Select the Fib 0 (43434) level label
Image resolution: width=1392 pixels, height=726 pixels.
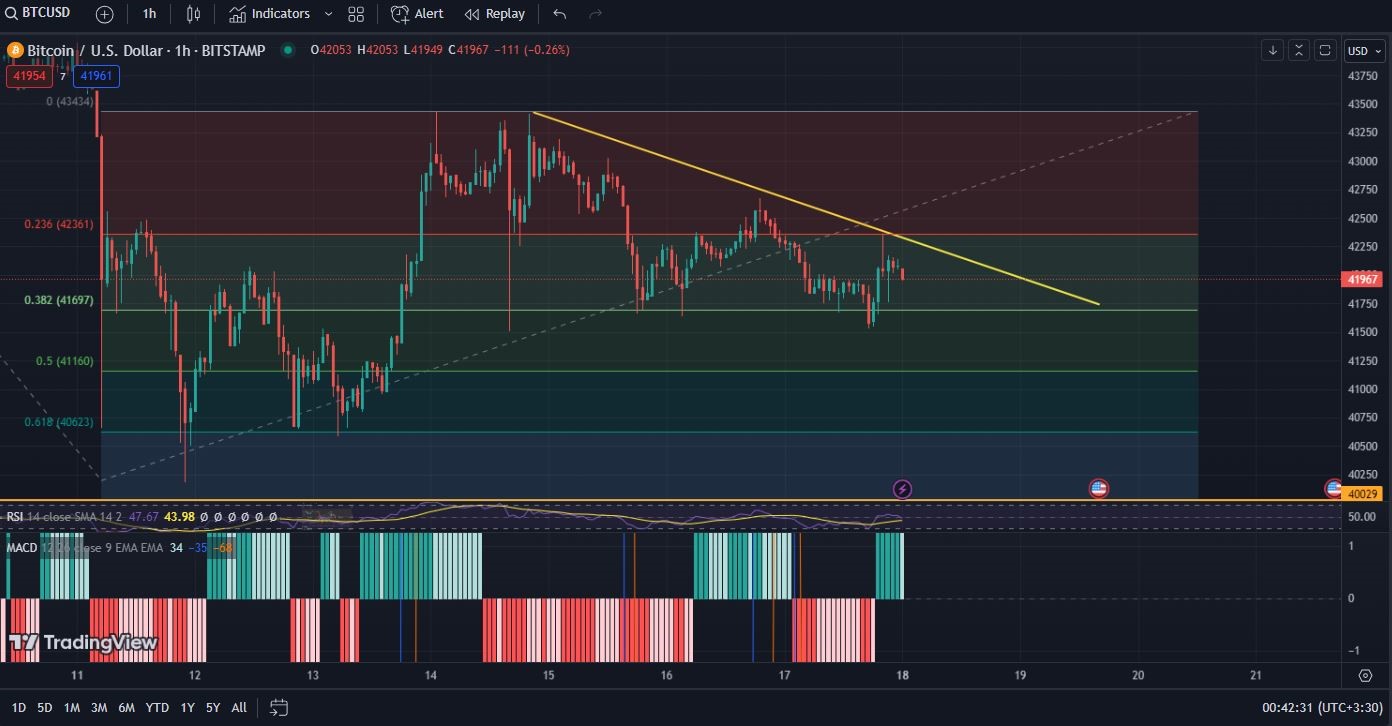[x=70, y=101]
